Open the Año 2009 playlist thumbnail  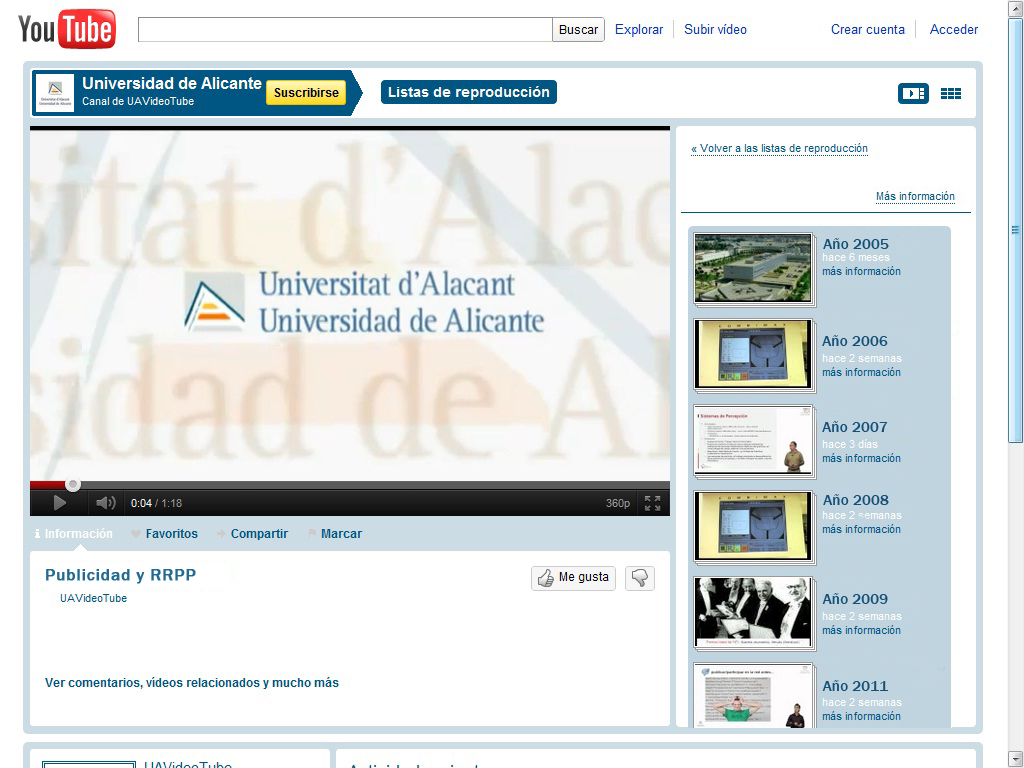754,613
